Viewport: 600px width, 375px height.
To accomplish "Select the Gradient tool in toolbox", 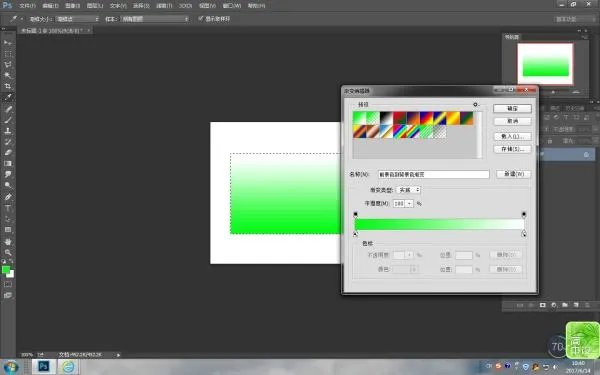I will [8, 163].
